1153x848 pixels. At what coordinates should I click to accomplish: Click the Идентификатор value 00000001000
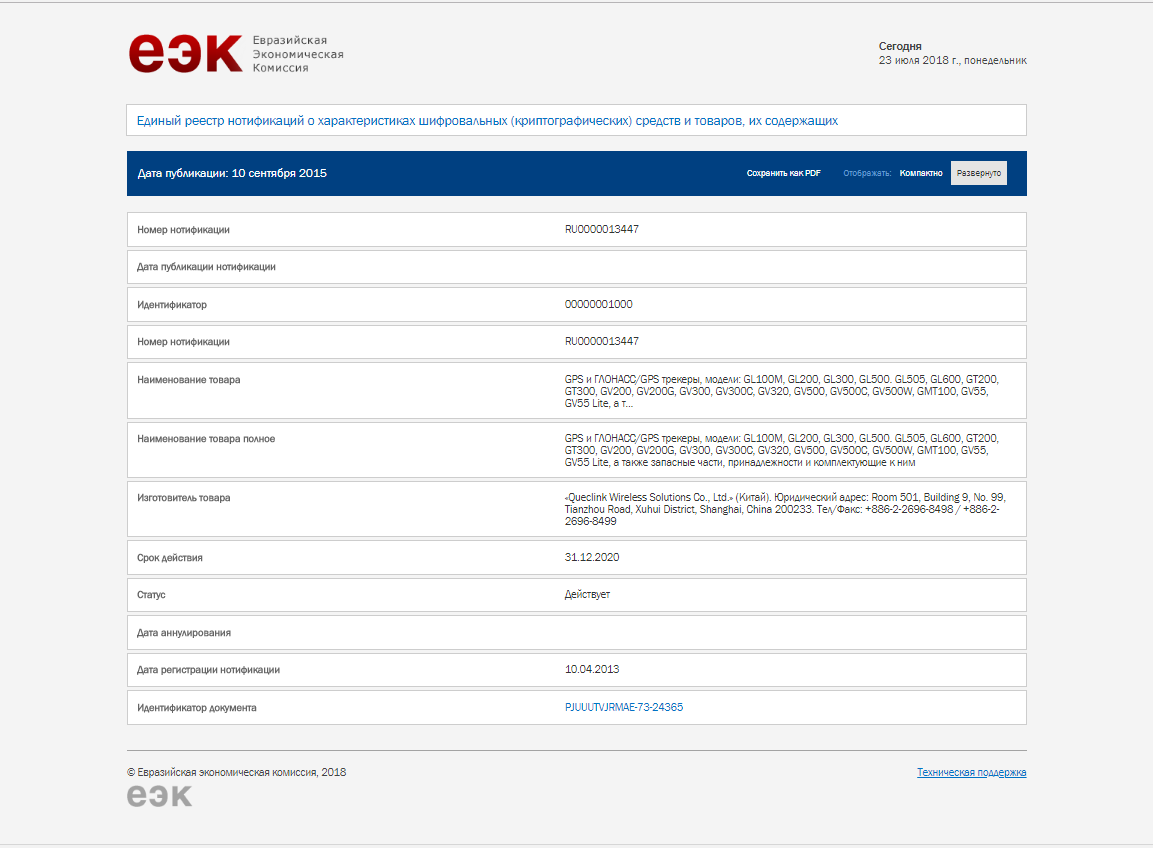pyautogui.click(x=598, y=304)
